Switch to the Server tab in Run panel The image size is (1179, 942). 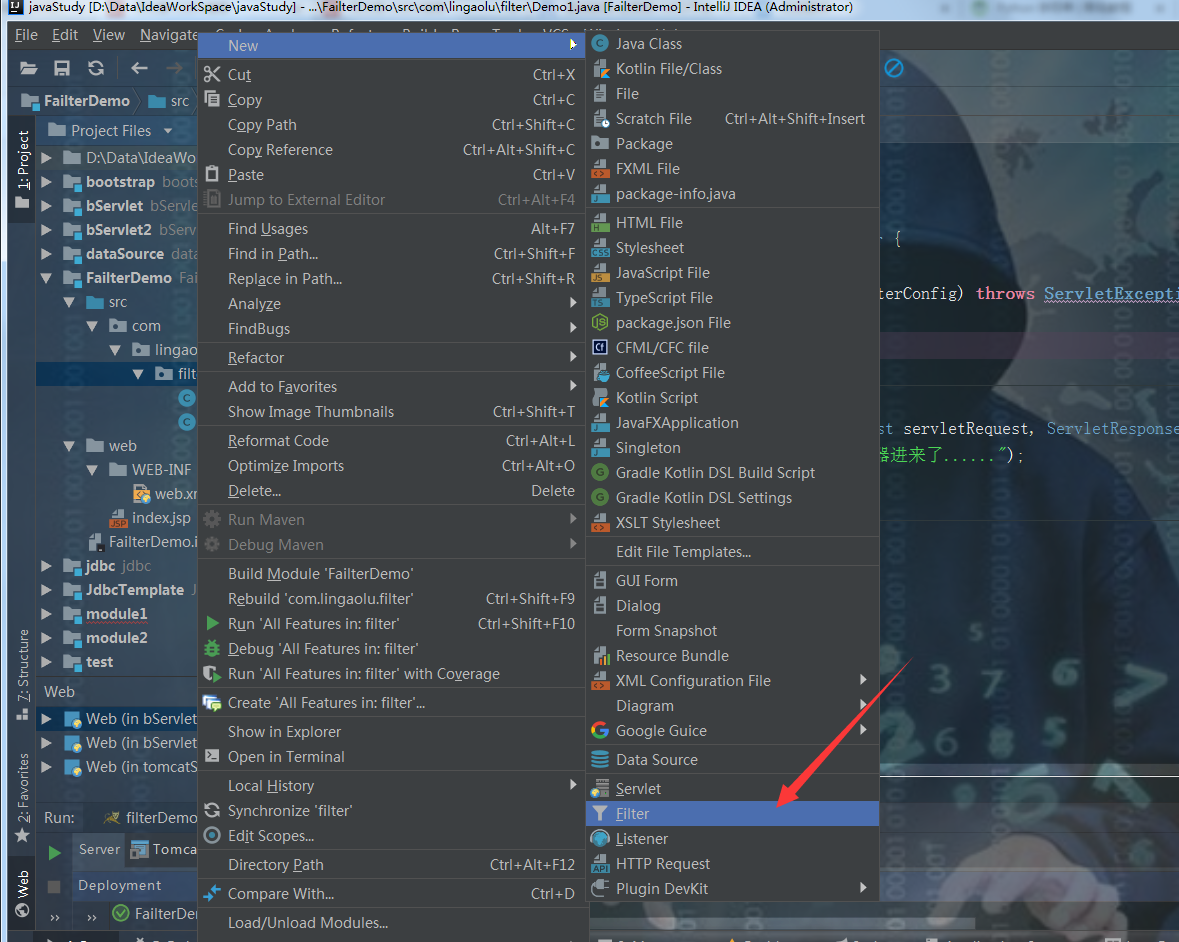click(99, 850)
